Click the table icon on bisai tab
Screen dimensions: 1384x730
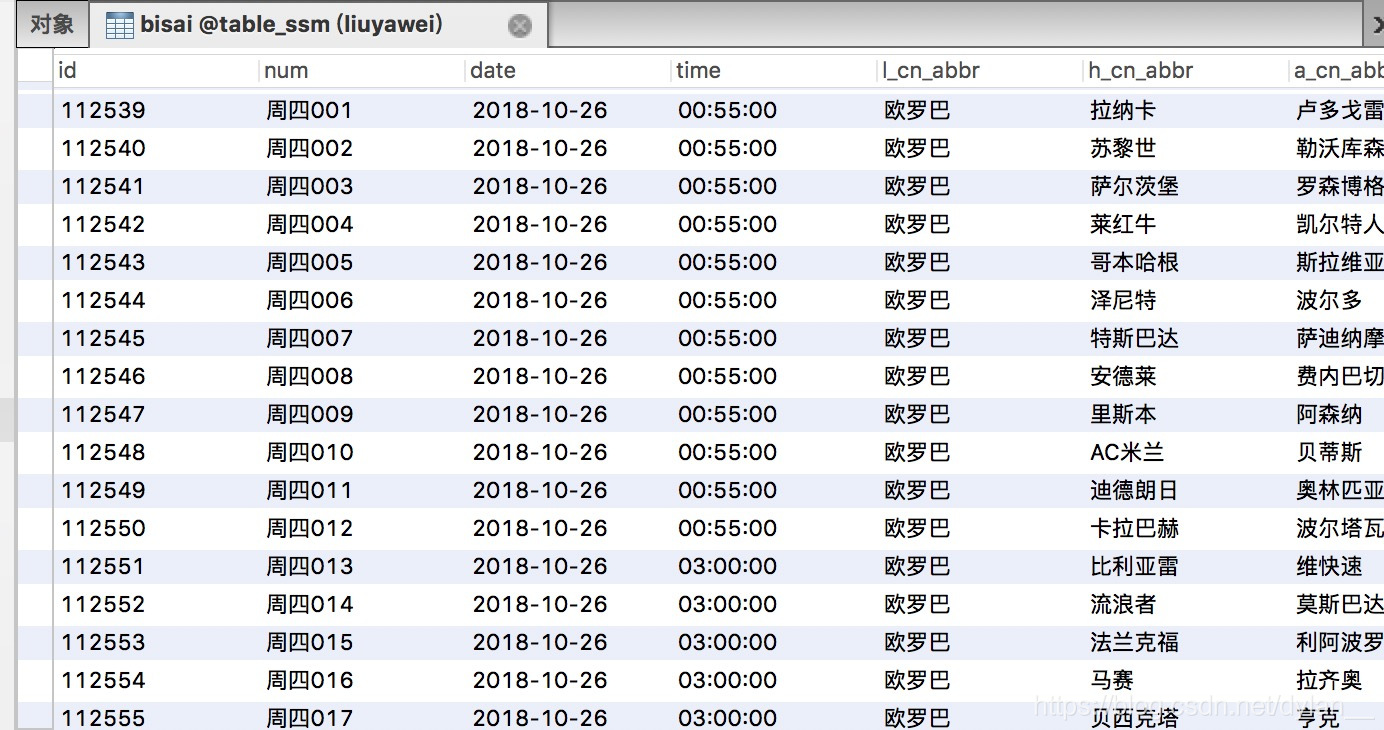point(119,26)
